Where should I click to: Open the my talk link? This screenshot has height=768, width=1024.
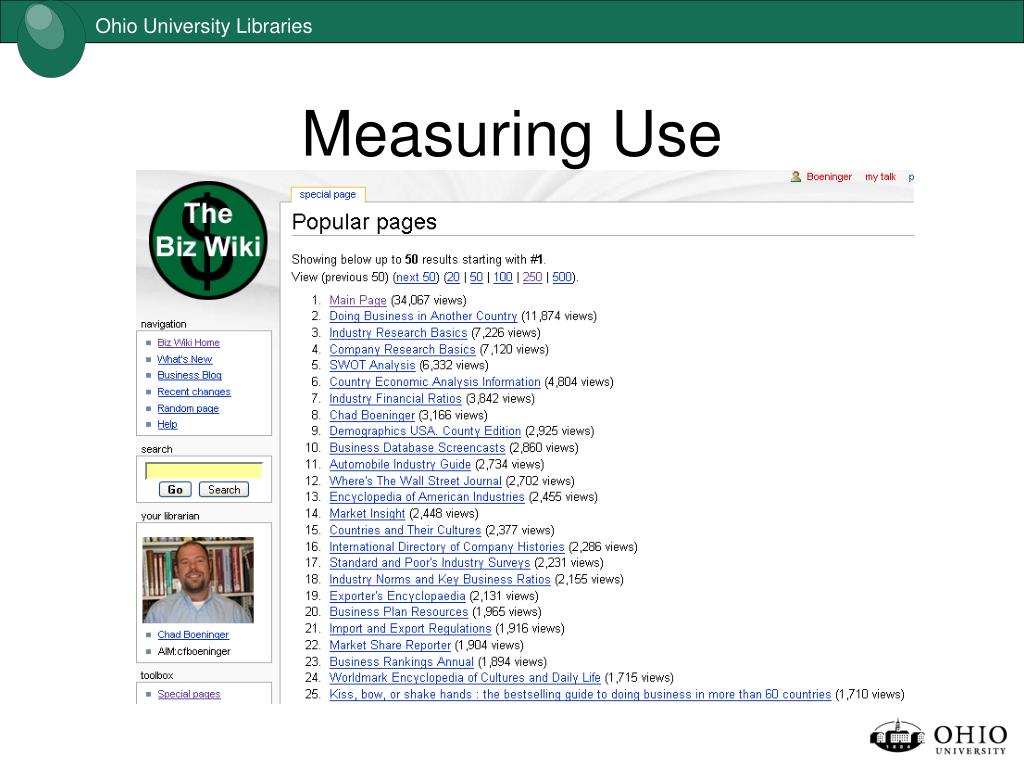coord(880,176)
